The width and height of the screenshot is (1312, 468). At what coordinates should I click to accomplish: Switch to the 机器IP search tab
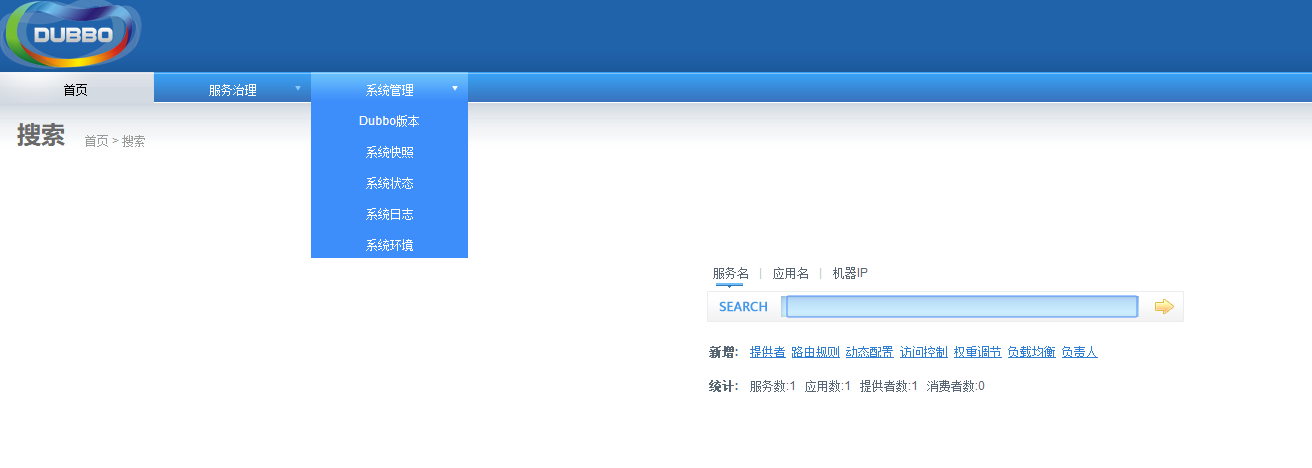point(850,273)
